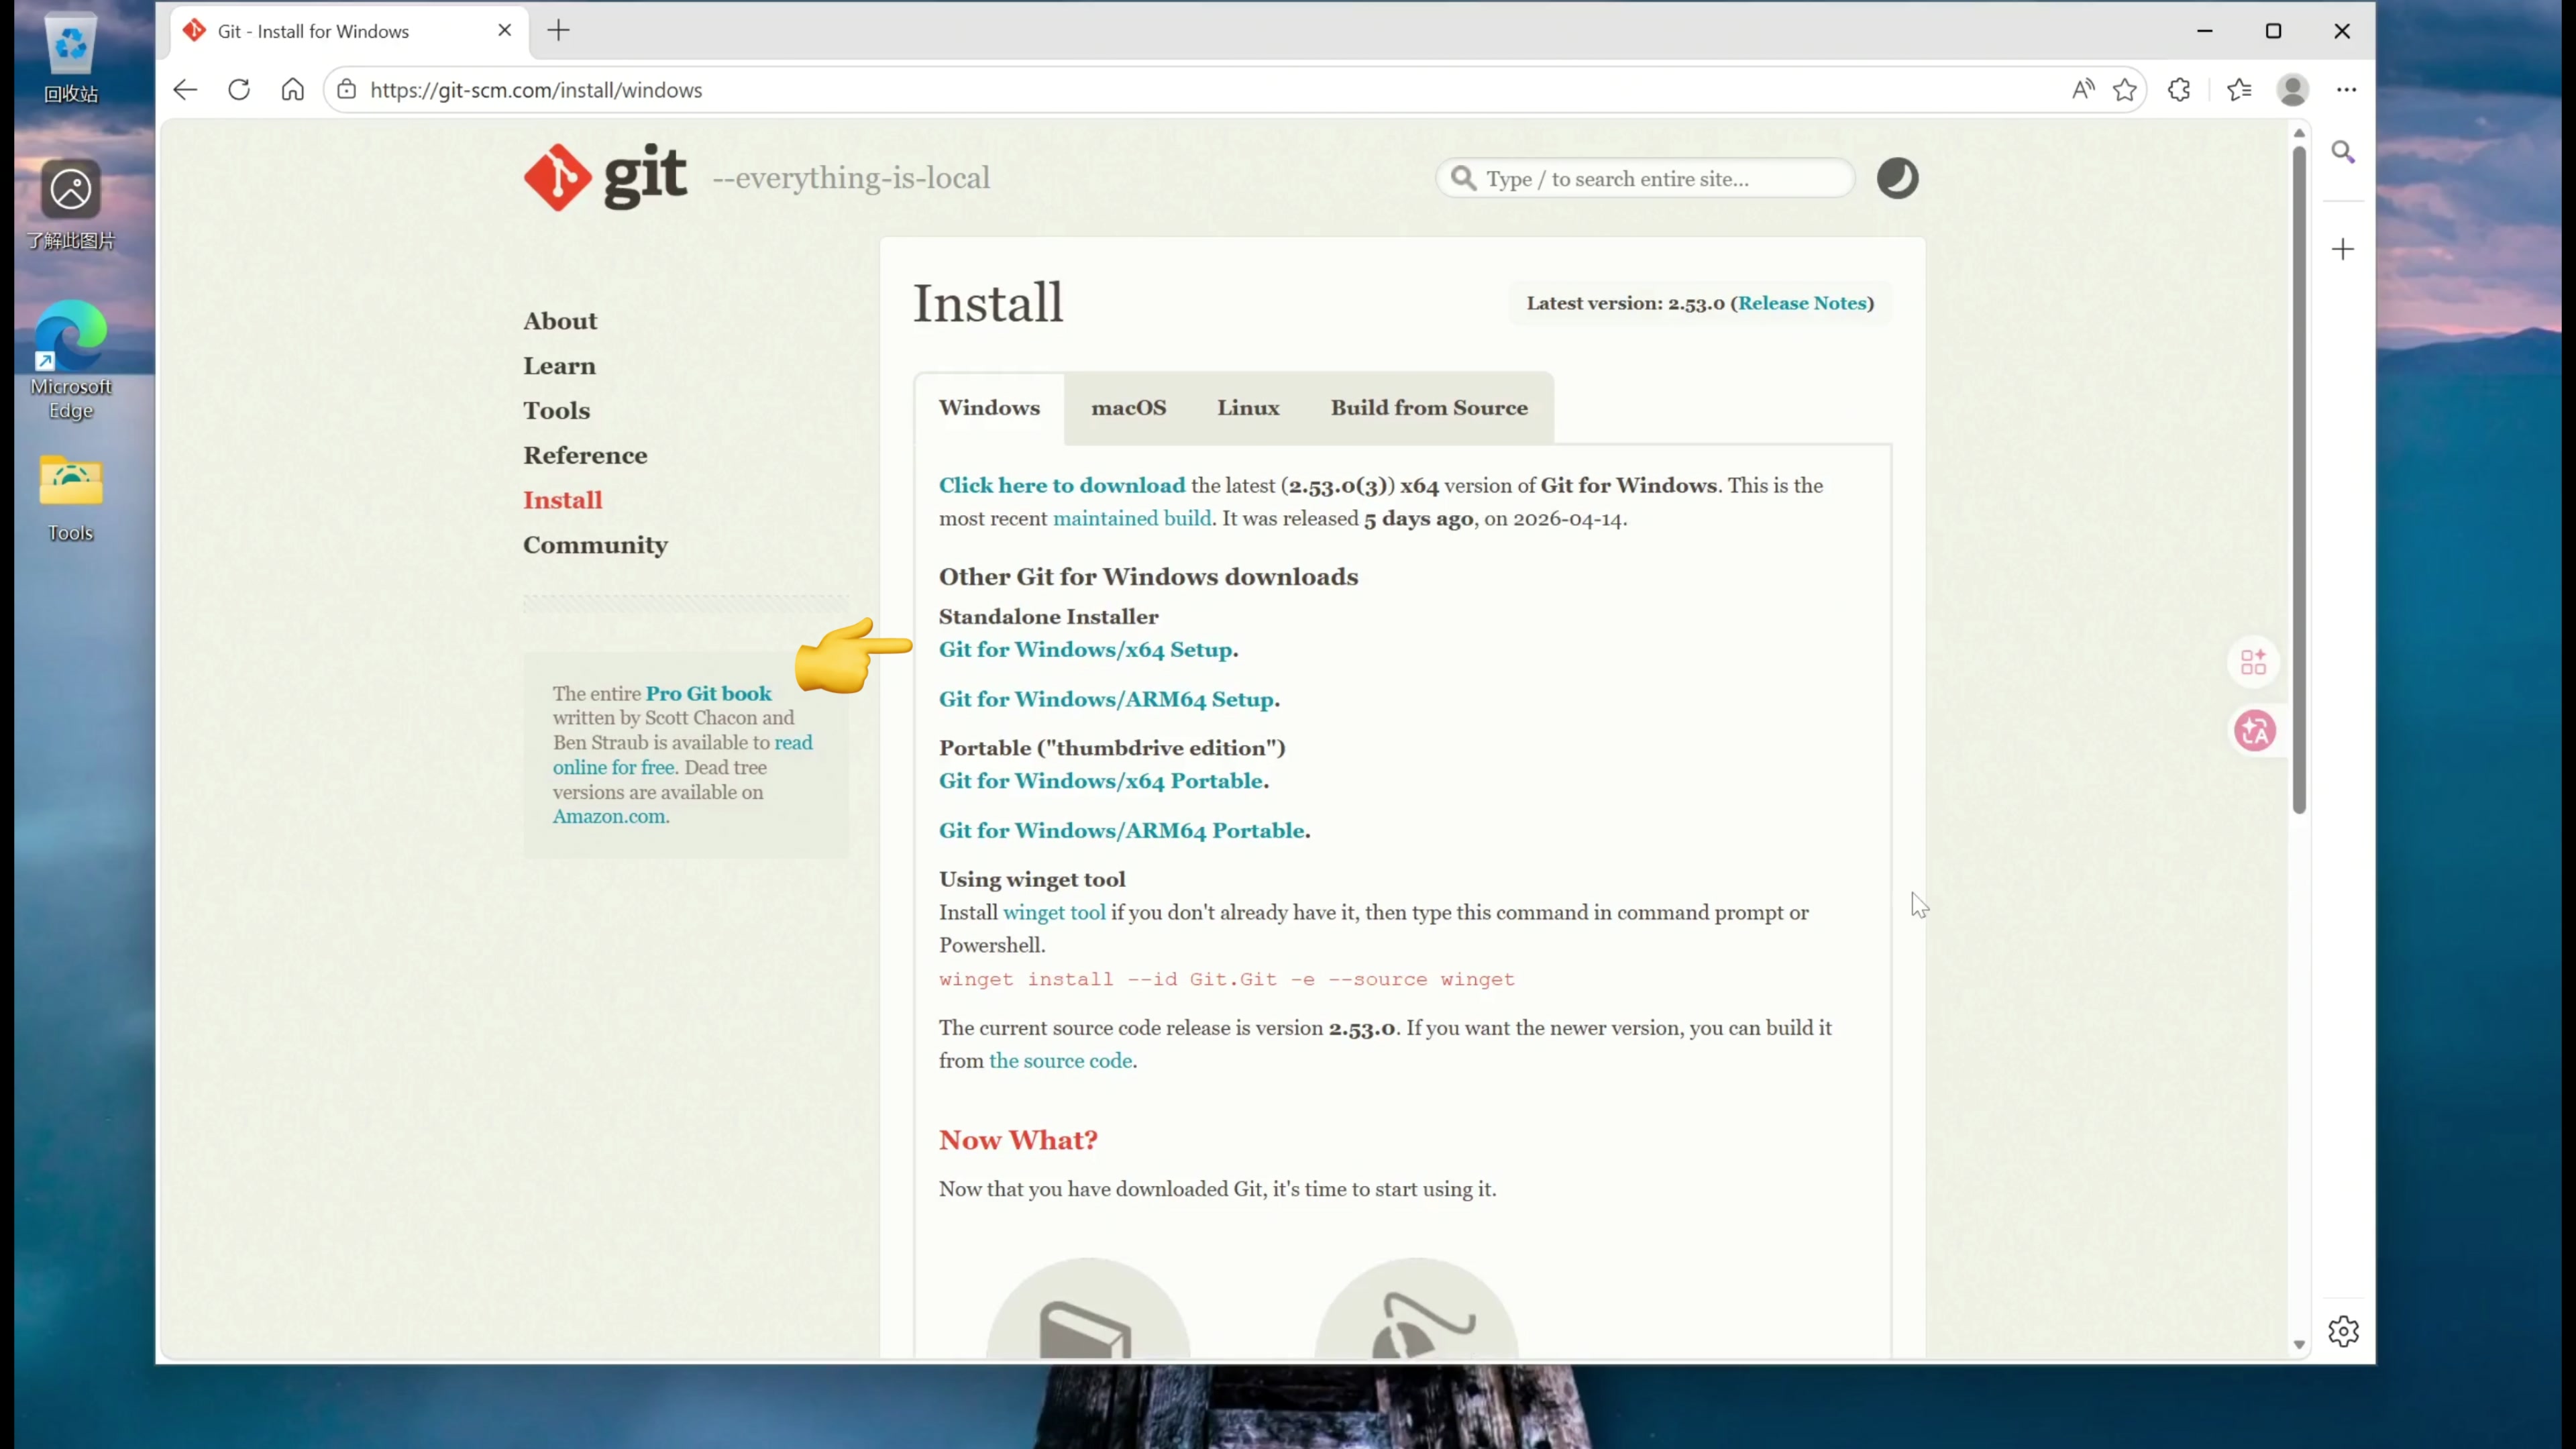2576x1449 pixels.
Task: Go to the browser home icon
Action: tap(292, 90)
